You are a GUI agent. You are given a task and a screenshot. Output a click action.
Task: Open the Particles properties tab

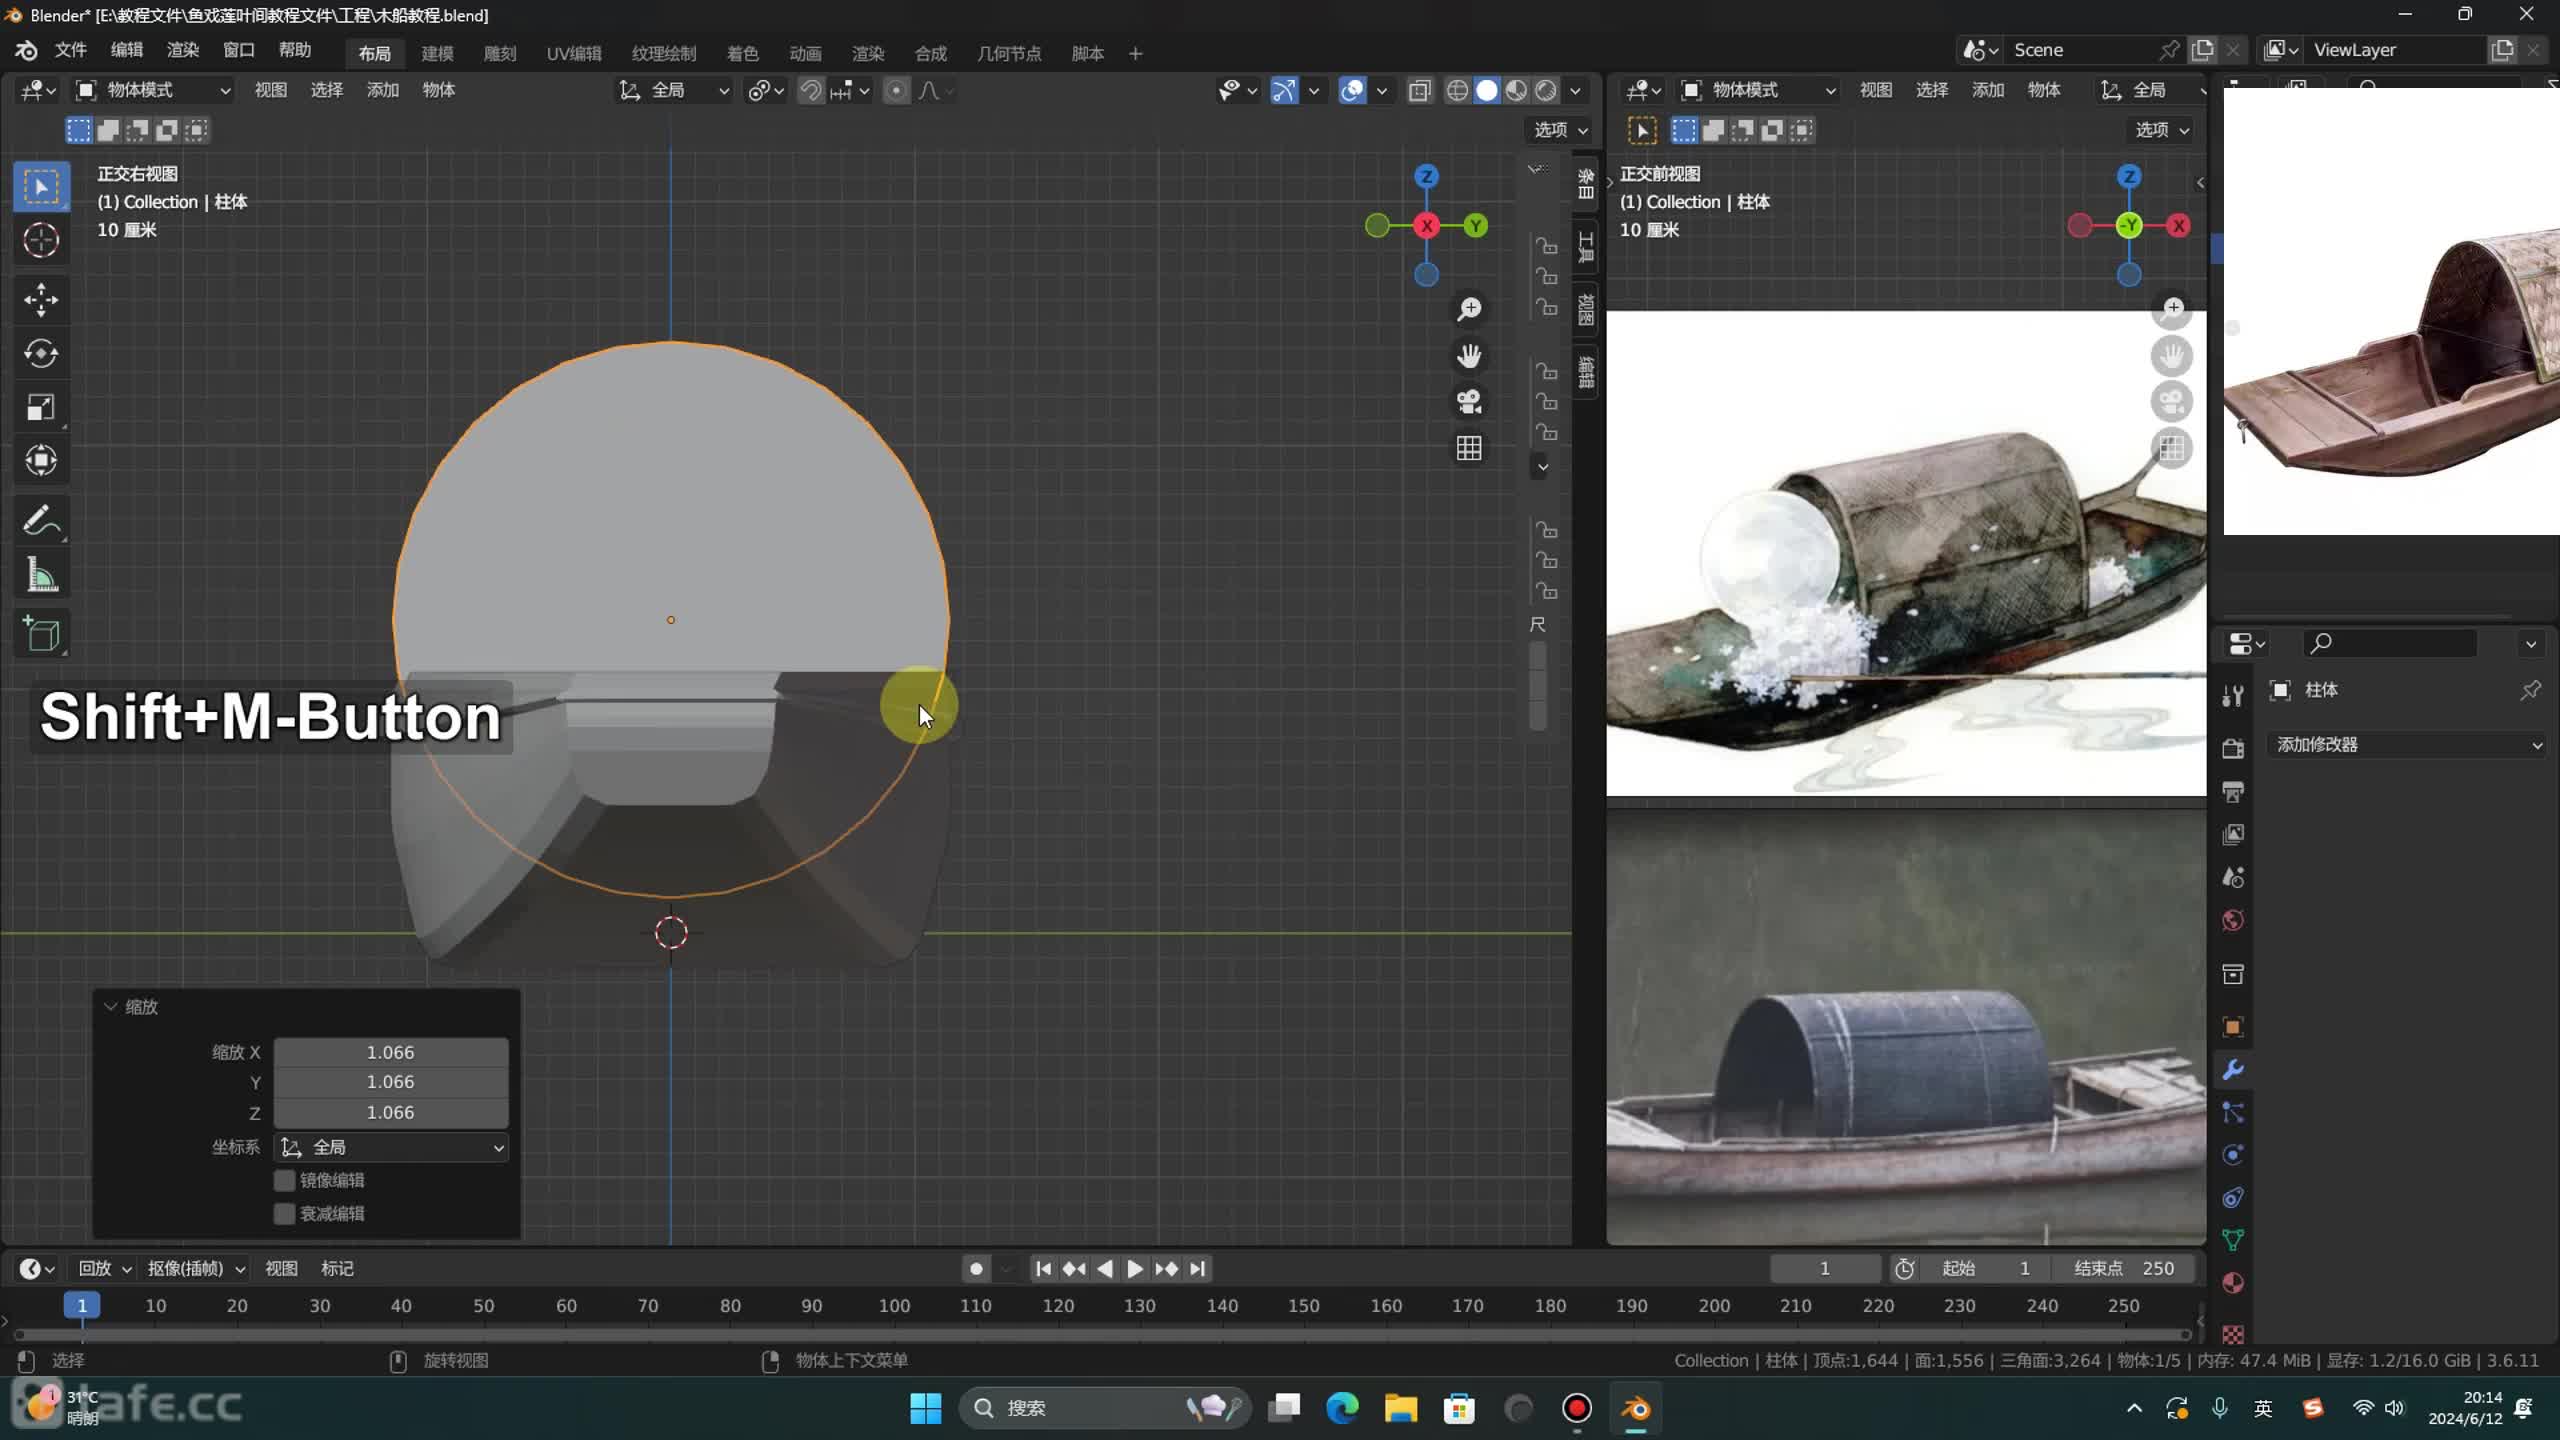[x=2233, y=1113]
